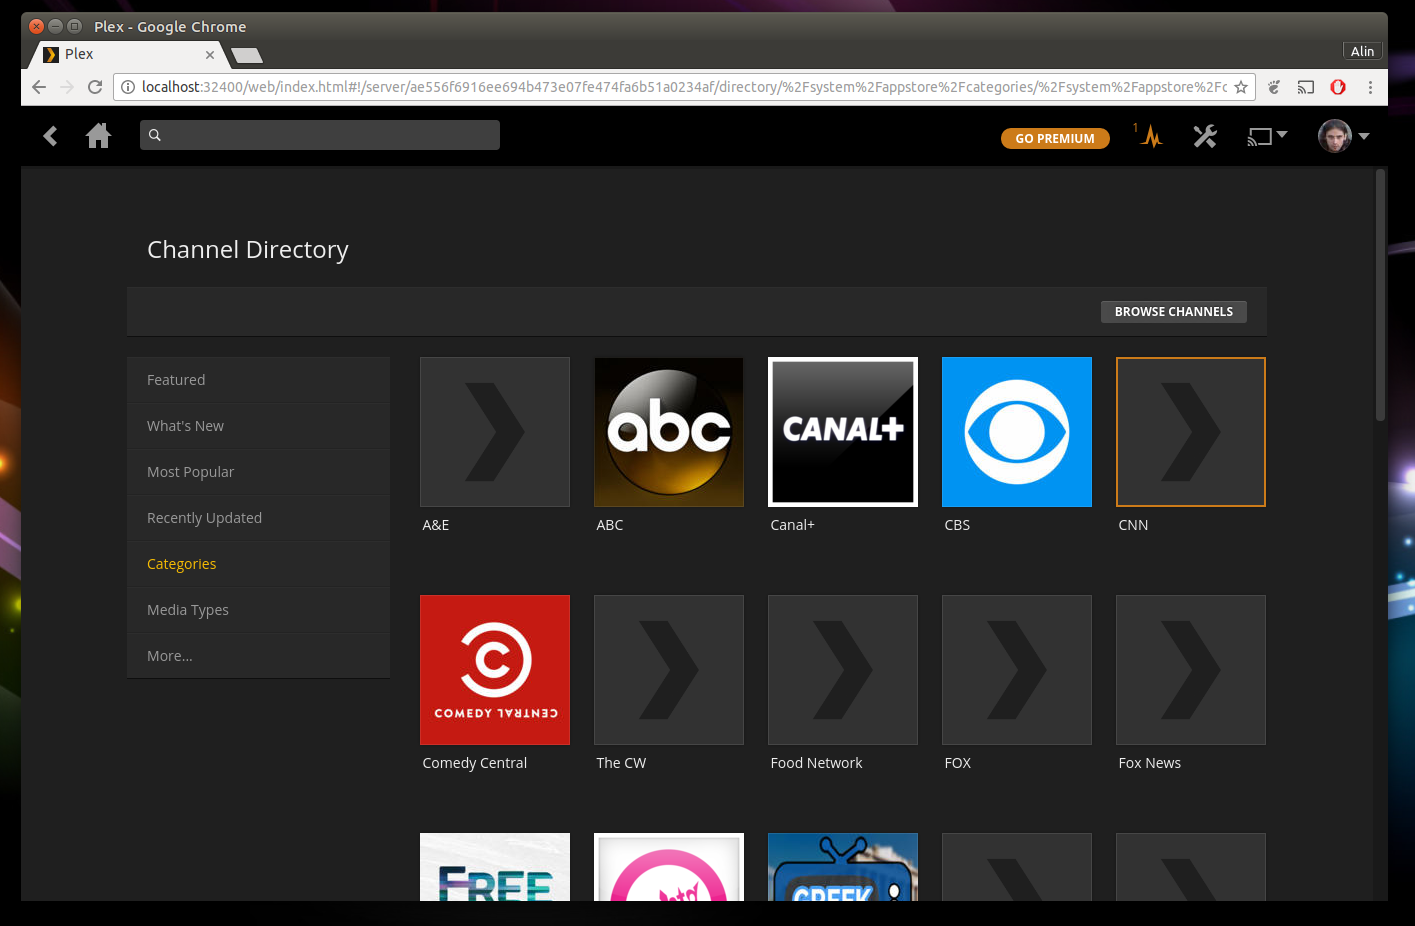Screen dimensions: 1415x926
Task: Click The CW channel title
Action: 621,763
